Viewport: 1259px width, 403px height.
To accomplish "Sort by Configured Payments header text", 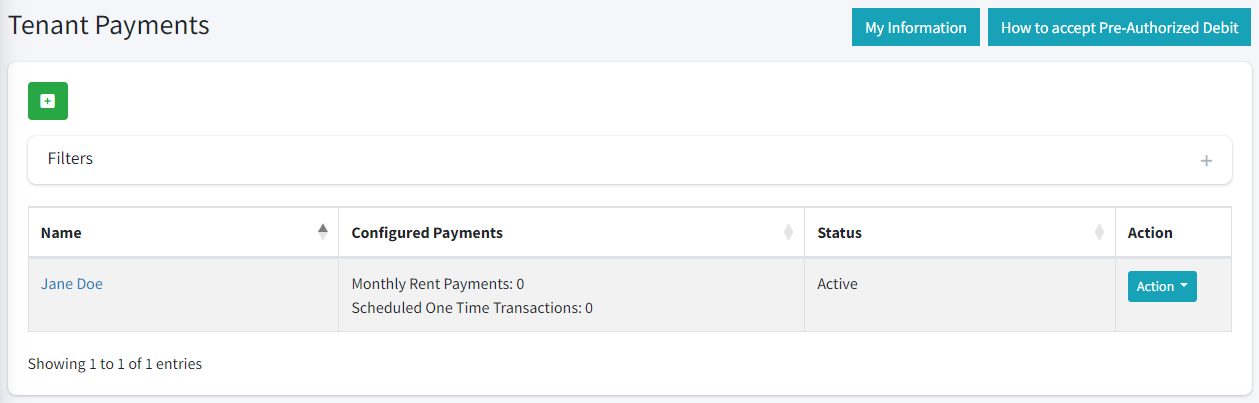I will [x=427, y=233].
